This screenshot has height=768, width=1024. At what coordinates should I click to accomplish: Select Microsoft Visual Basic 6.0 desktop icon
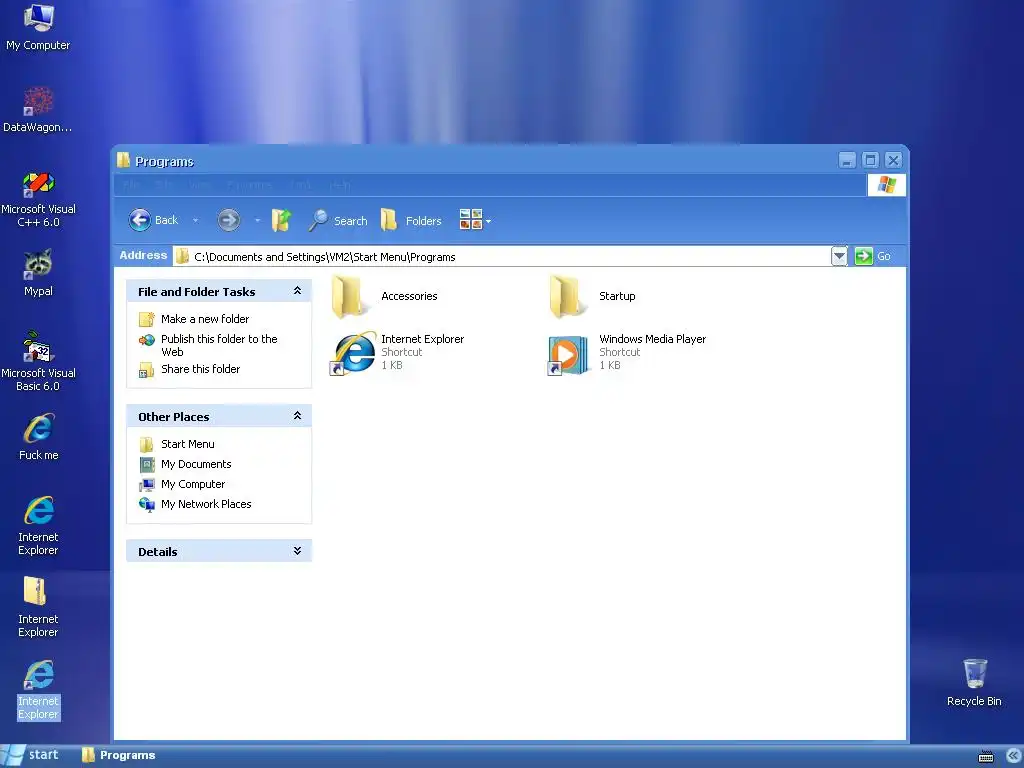(38, 362)
